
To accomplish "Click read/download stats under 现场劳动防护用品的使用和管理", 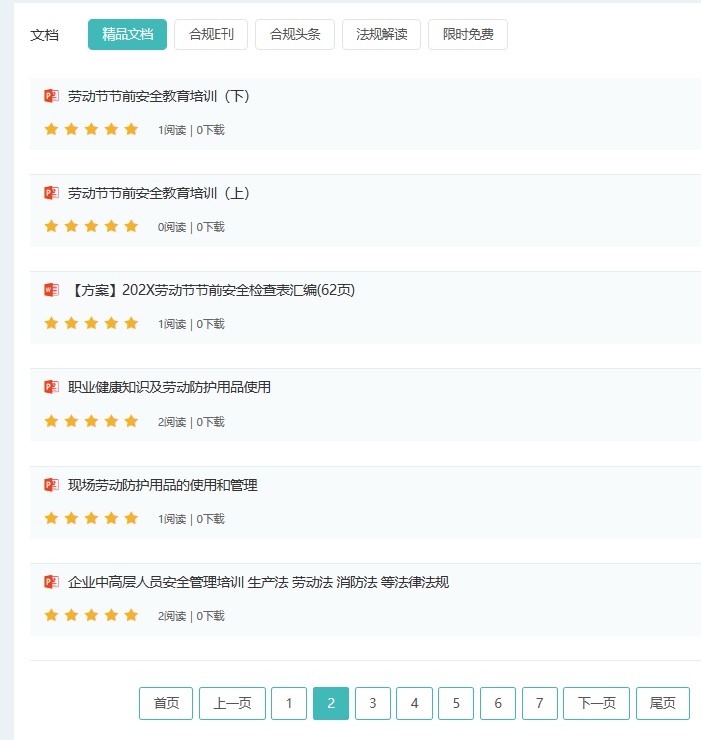I will pos(191,519).
